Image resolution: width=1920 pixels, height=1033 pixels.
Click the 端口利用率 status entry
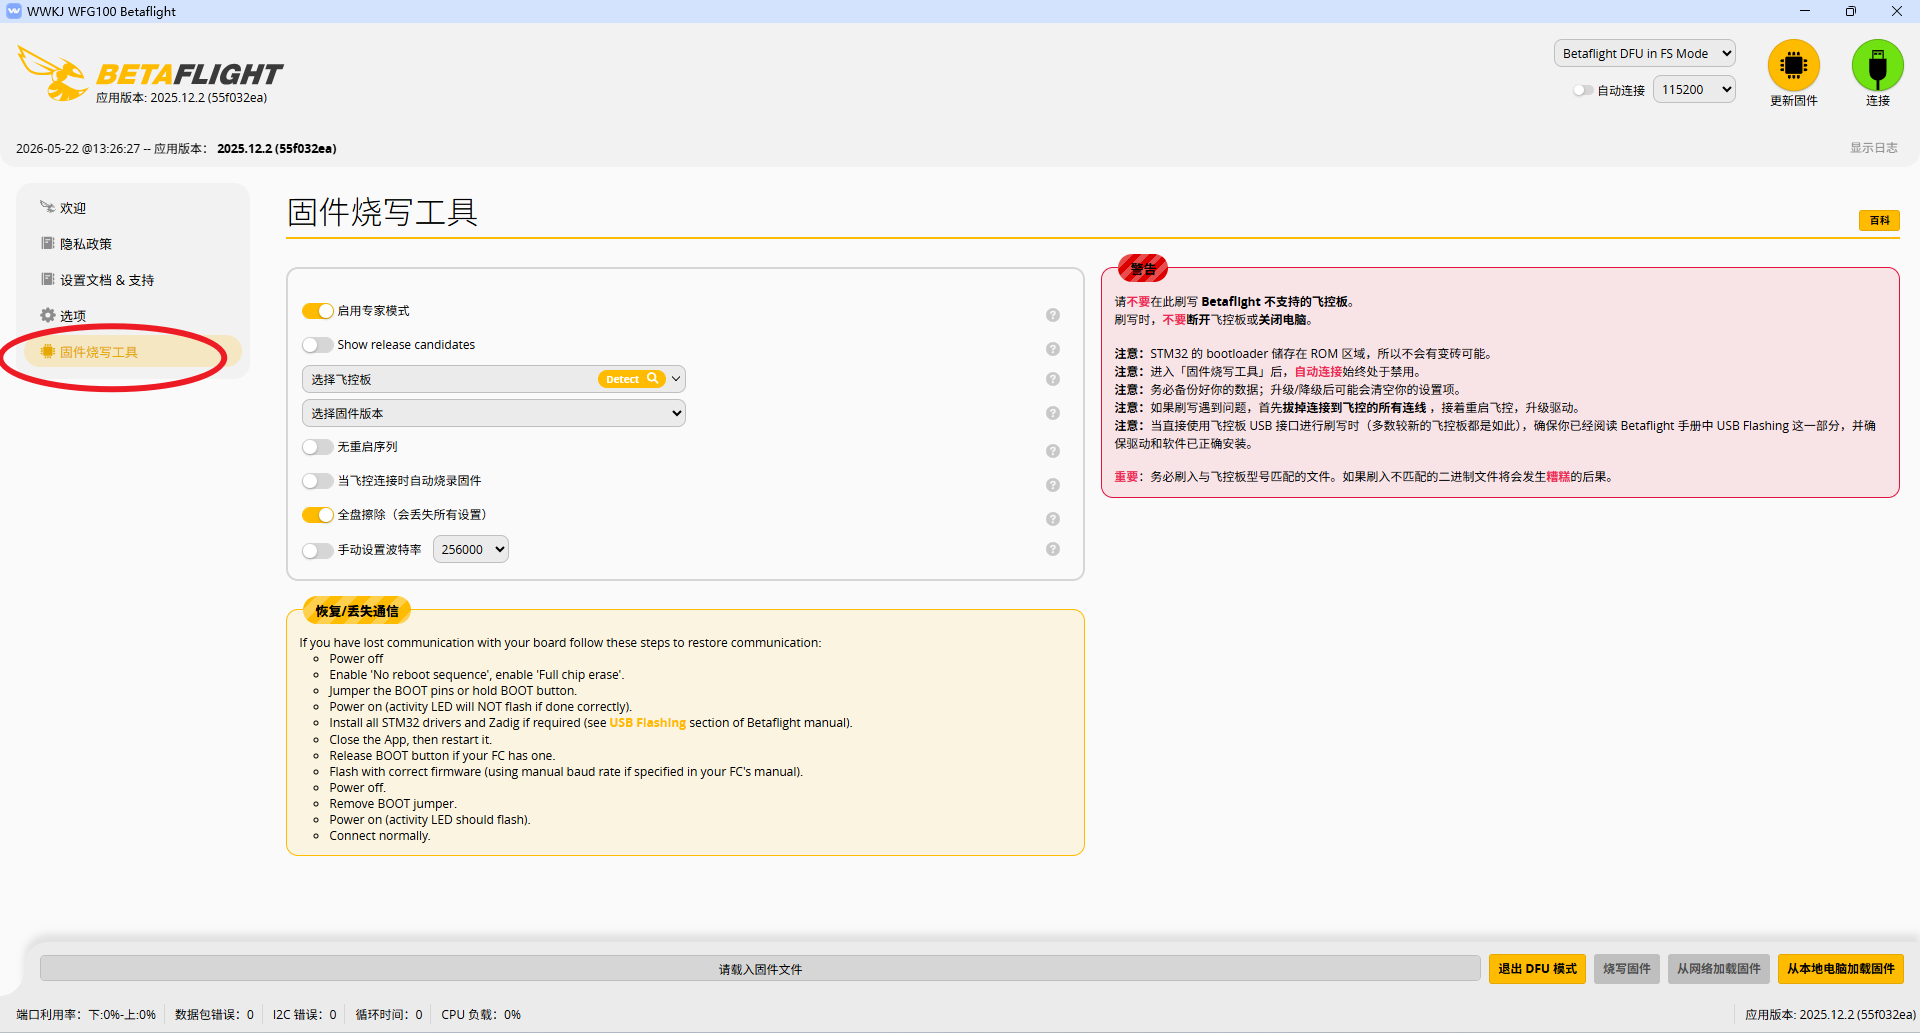pyautogui.click(x=86, y=1014)
